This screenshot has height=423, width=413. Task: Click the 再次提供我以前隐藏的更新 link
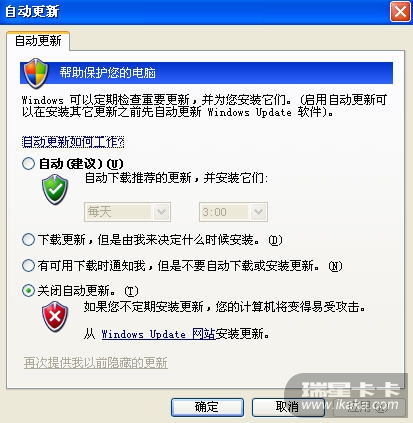[96, 363]
